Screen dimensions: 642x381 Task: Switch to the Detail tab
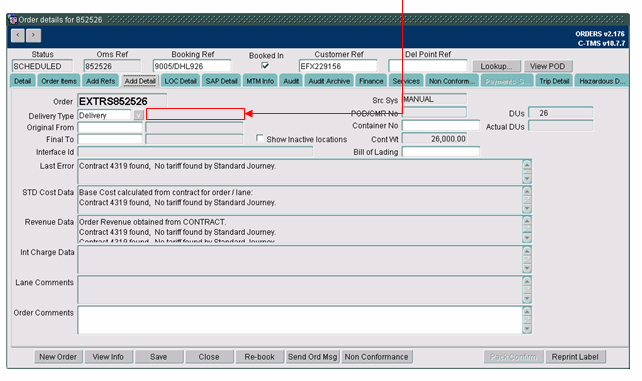click(23, 81)
